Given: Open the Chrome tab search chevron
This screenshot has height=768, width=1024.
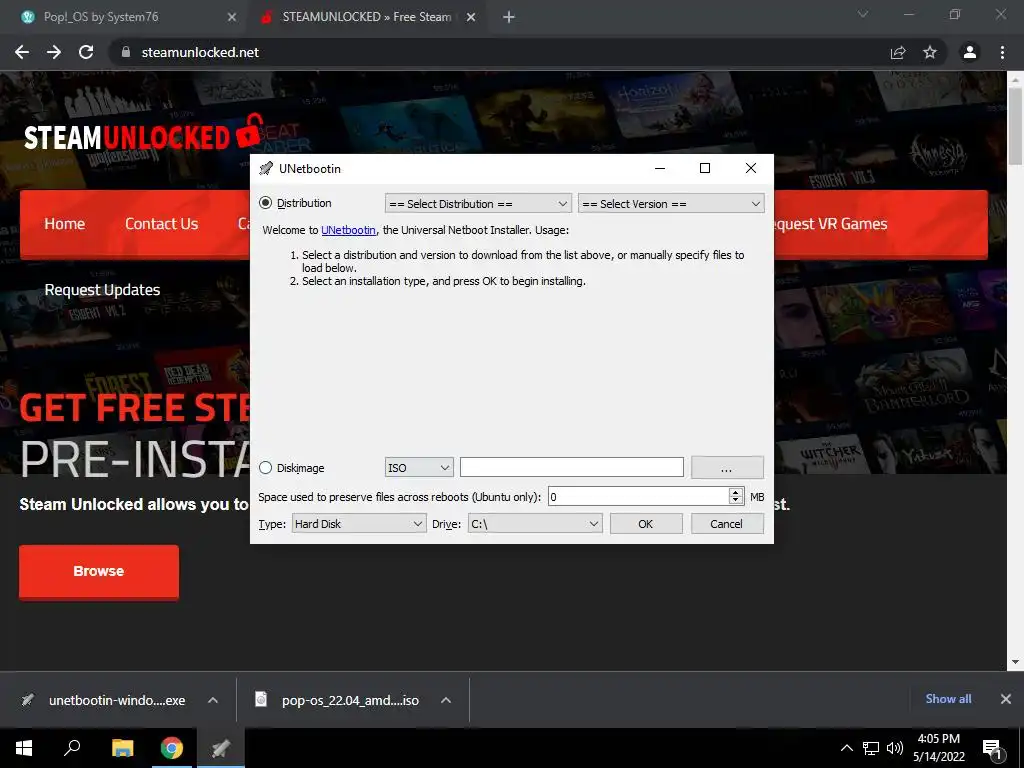Looking at the screenshot, I should pos(863,14).
